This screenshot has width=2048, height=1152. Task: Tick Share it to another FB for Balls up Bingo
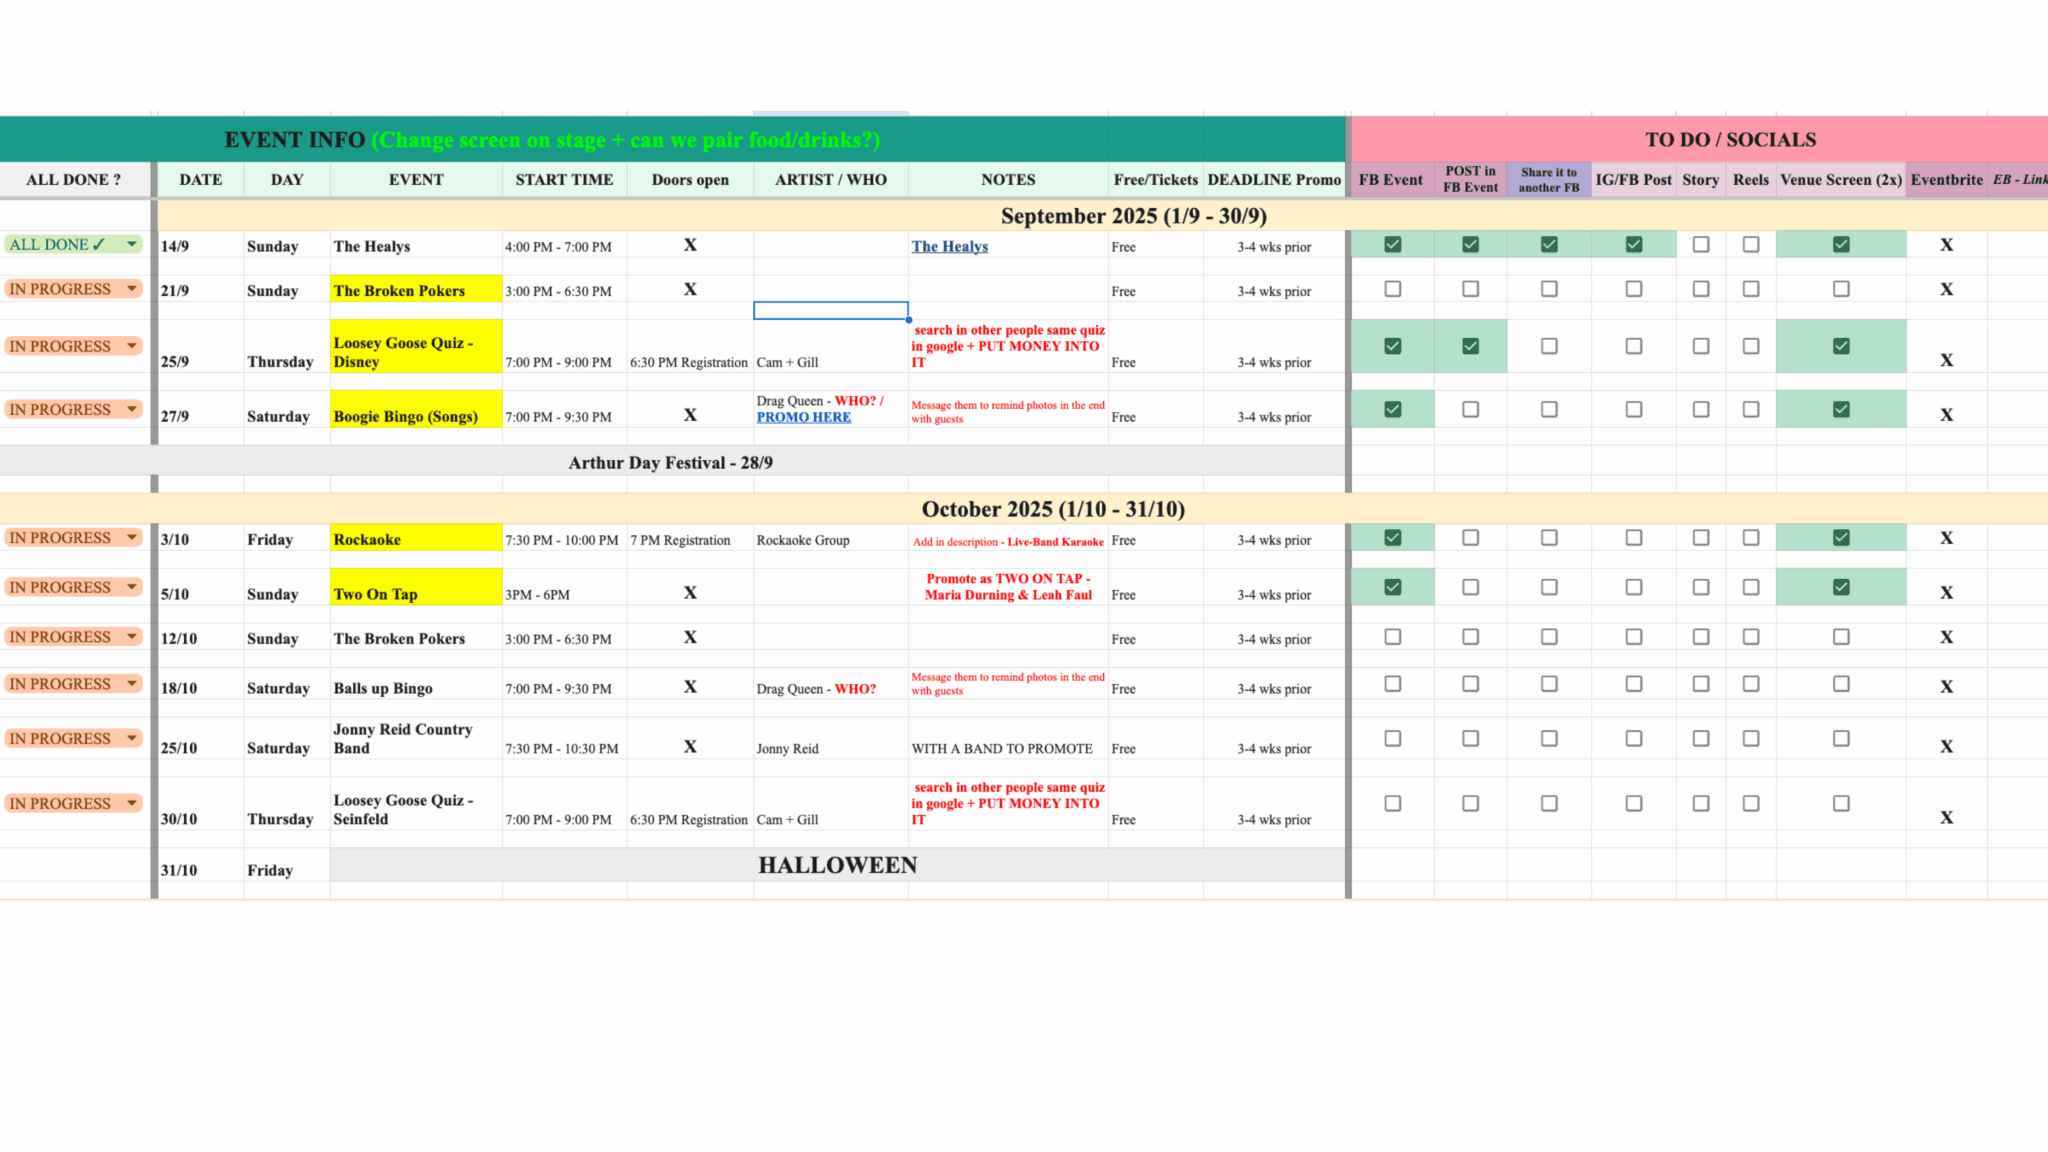click(x=1549, y=684)
